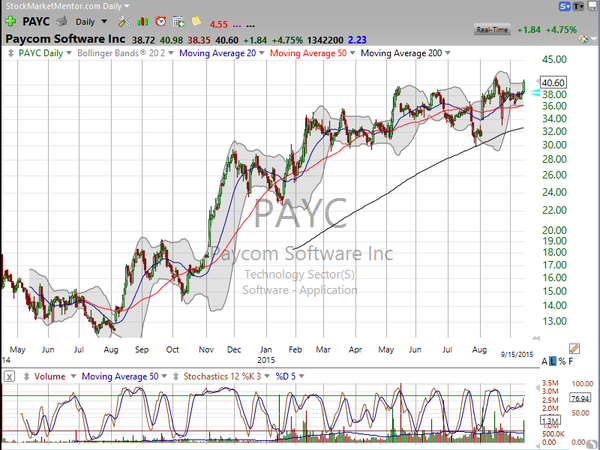Click the red alarm clock alert icon

[161, 21]
